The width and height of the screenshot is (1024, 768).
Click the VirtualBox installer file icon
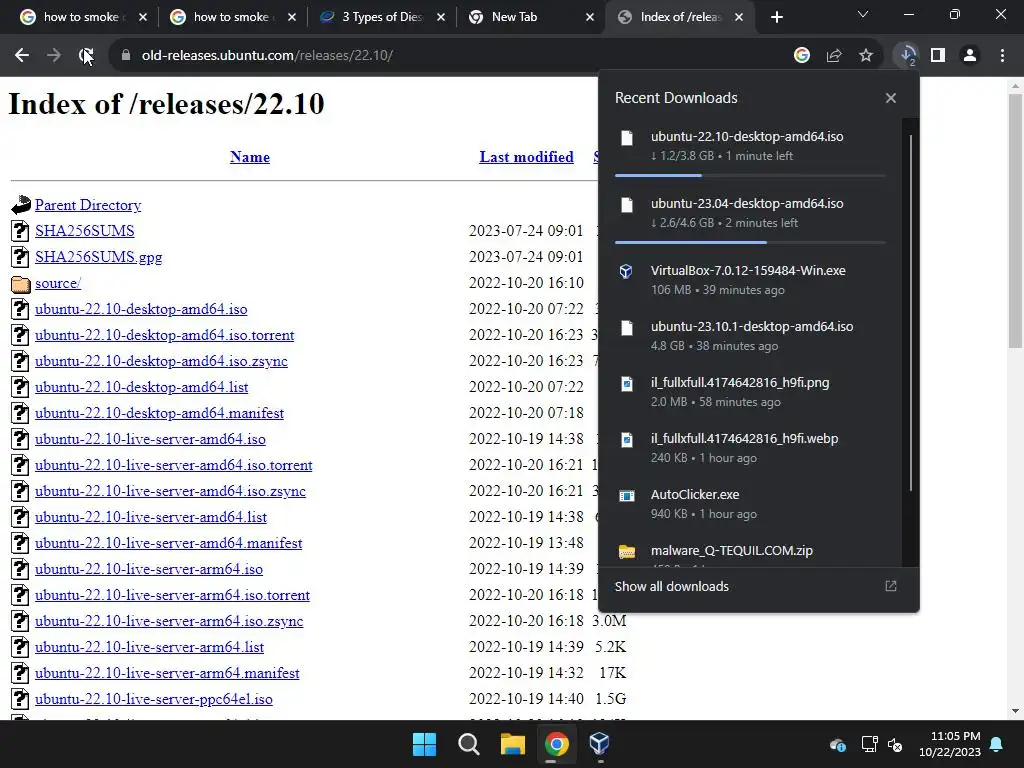[x=626, y=271]
